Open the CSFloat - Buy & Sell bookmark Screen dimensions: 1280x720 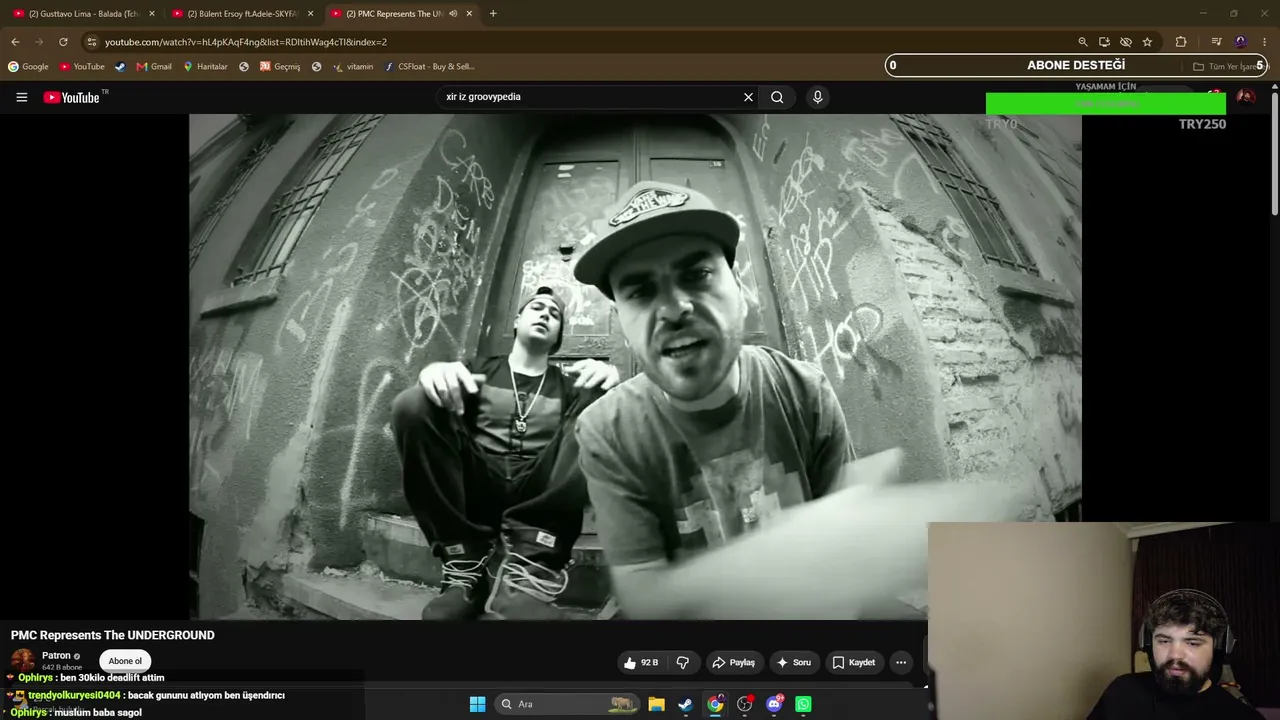pyautogui.click(x=429, y=67)
